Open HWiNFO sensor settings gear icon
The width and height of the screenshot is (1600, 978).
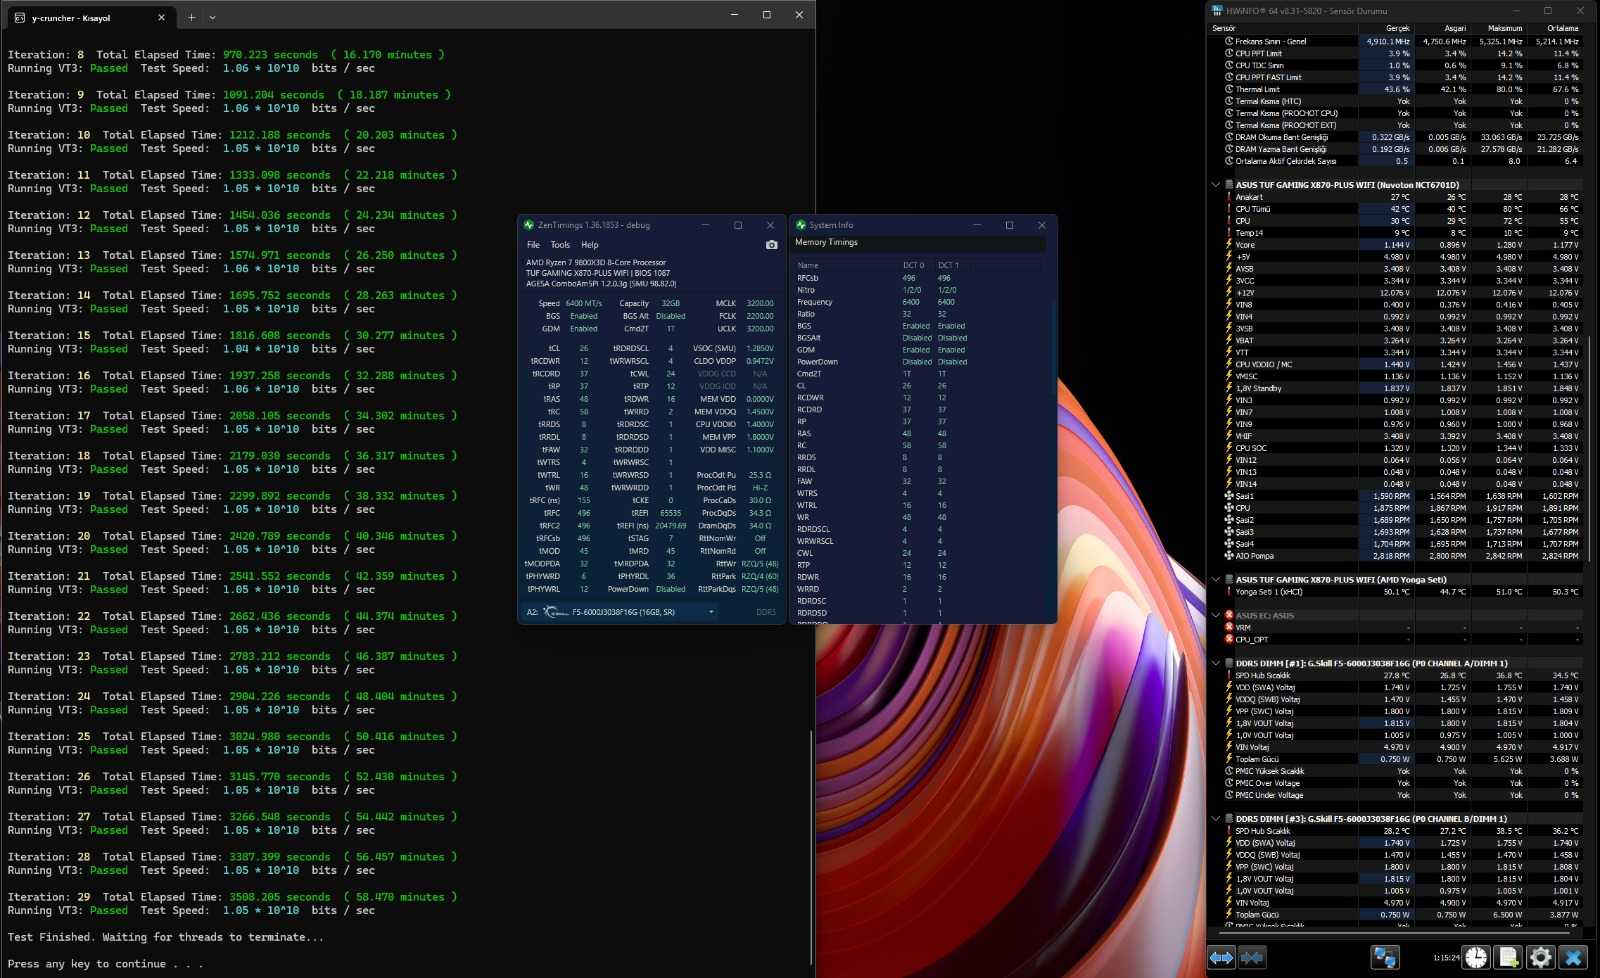[1540, 957]
